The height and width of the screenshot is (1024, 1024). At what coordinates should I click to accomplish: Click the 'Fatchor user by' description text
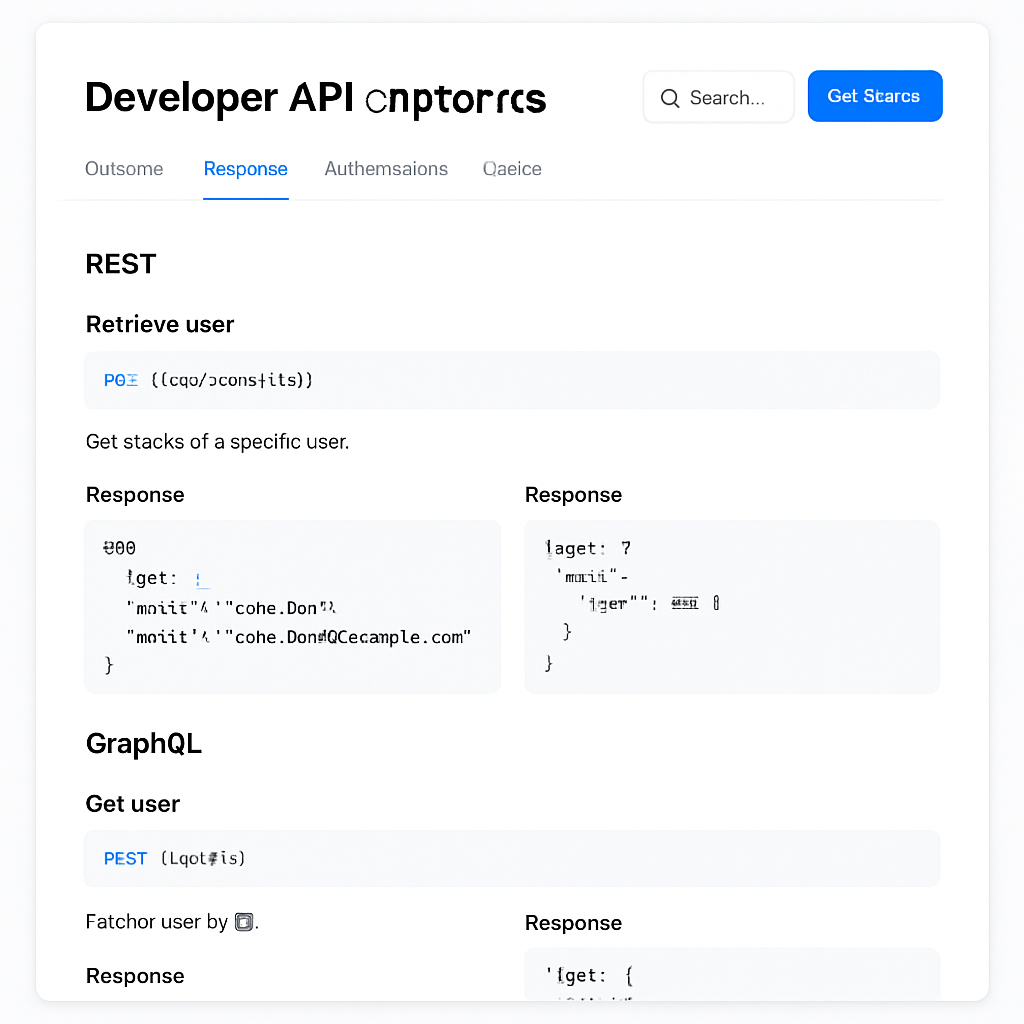click(157, 921)
